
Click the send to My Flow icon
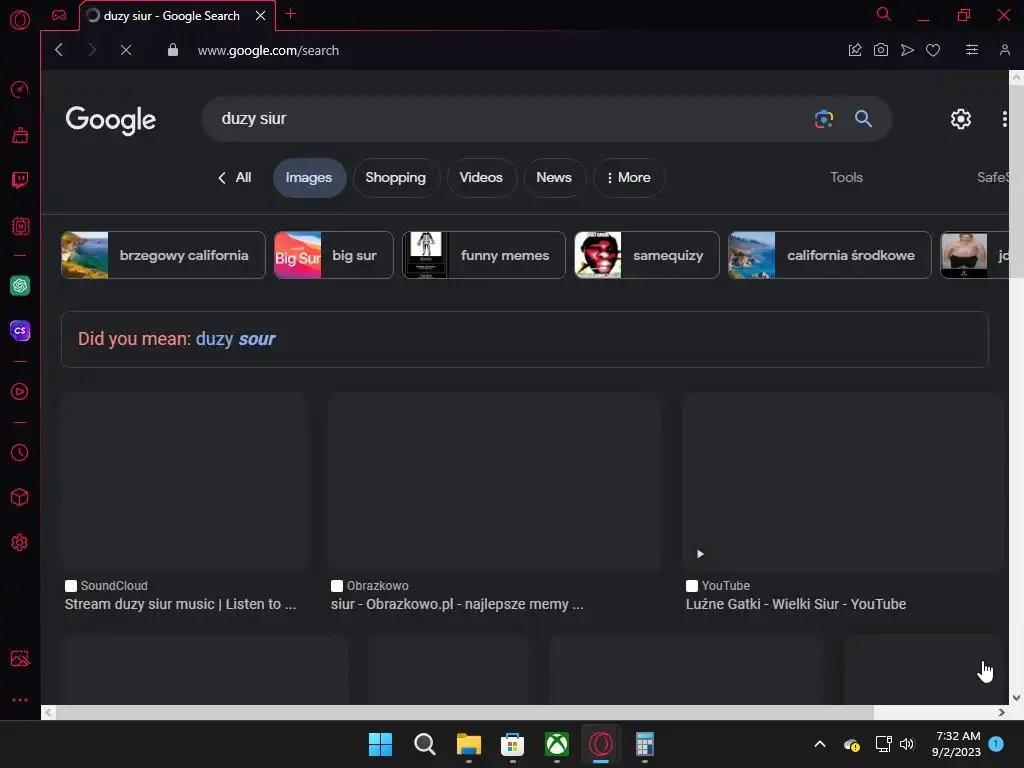click(907, 50)
